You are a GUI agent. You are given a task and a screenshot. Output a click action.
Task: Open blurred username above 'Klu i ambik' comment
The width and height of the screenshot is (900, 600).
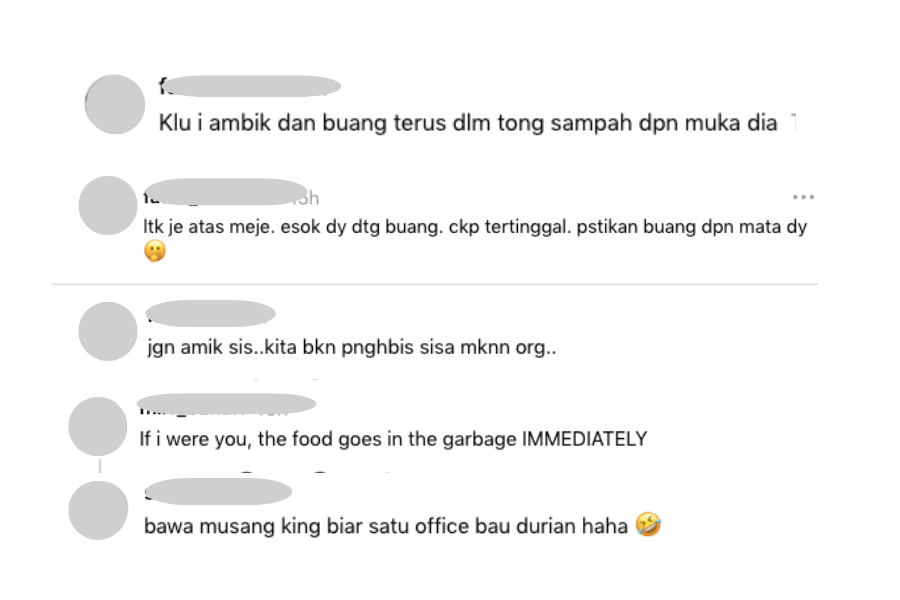250,87
